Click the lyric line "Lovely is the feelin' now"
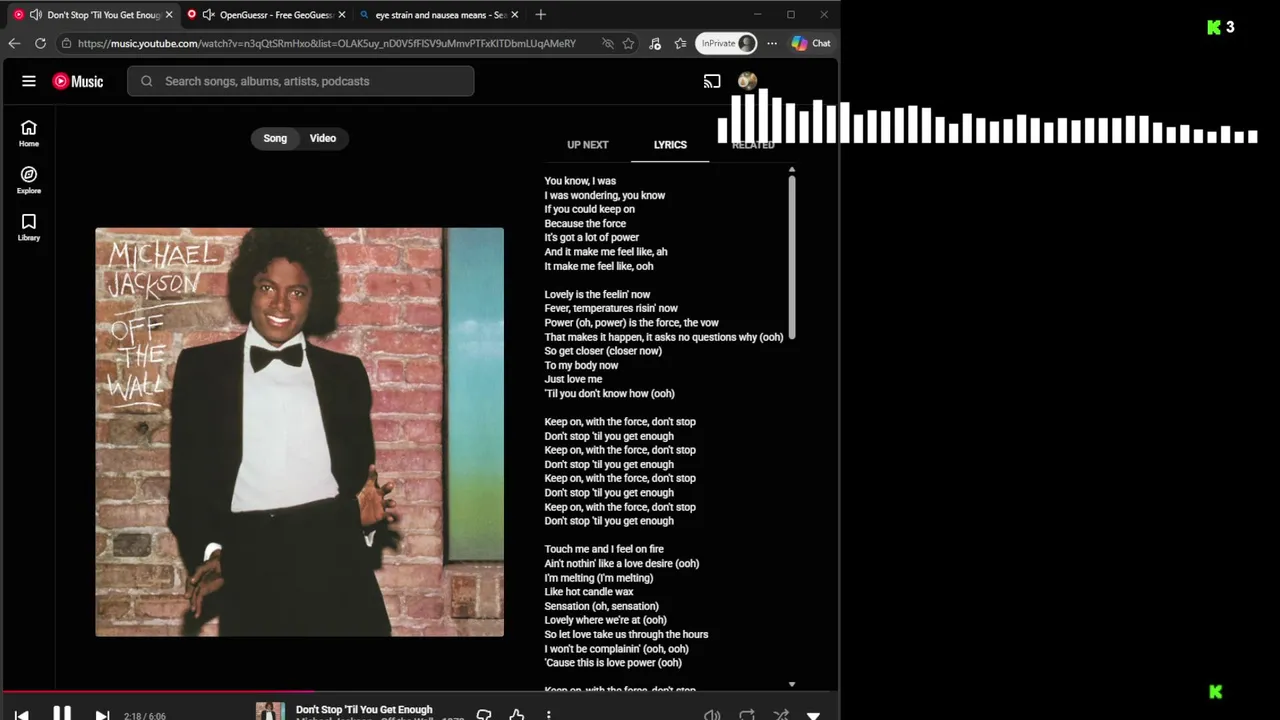Screen dimensions: 1280x720 click(x=597, y=295)
